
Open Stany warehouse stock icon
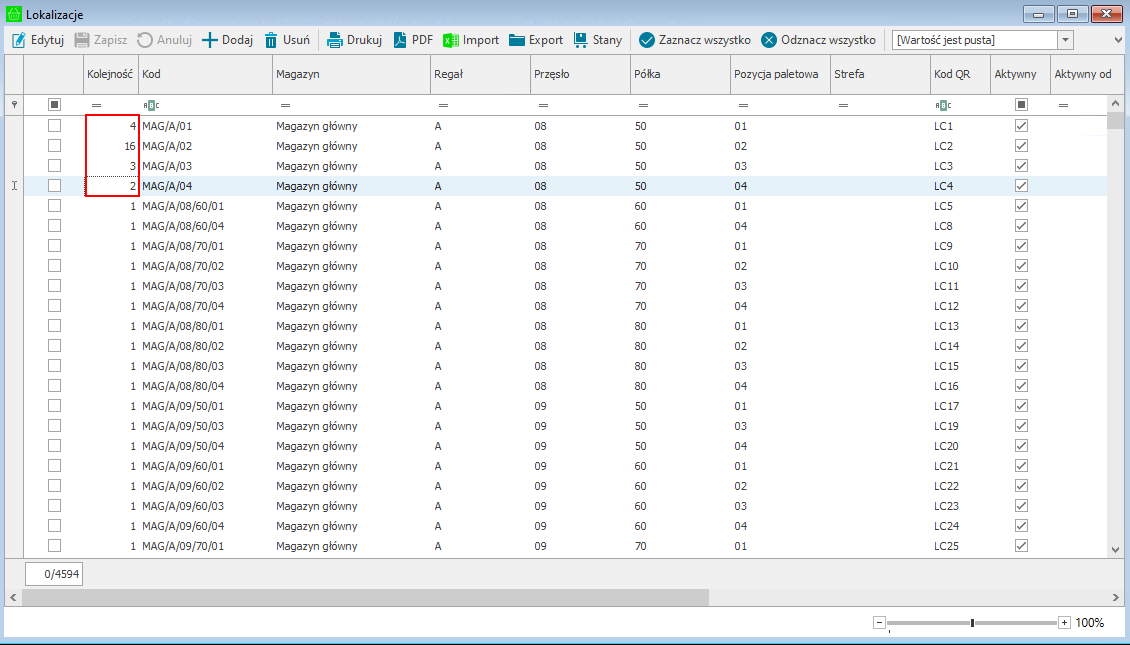[581, 40]
